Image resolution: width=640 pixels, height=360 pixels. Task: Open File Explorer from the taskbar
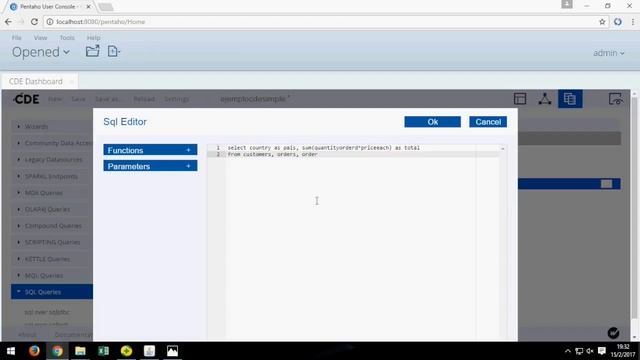click(x=80, y=351)
